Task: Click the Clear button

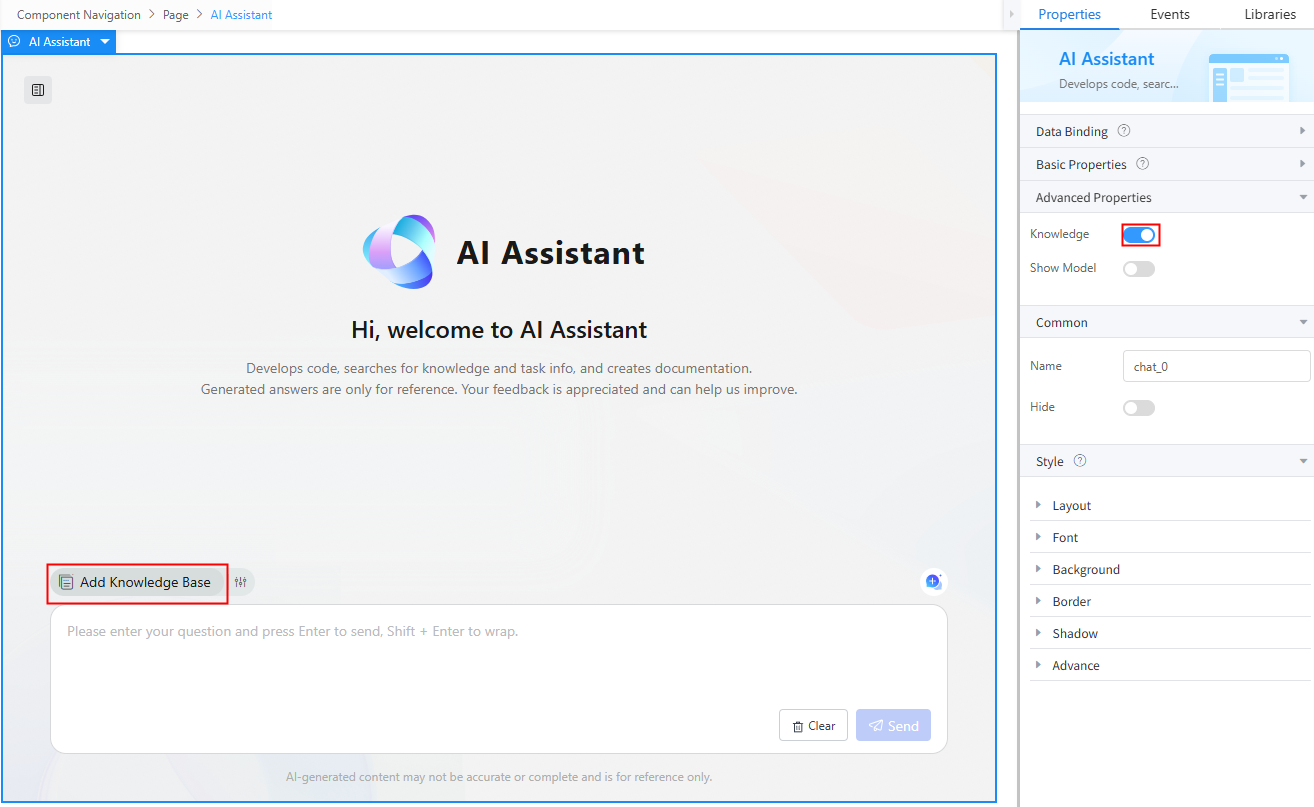Action: point(814,725)
